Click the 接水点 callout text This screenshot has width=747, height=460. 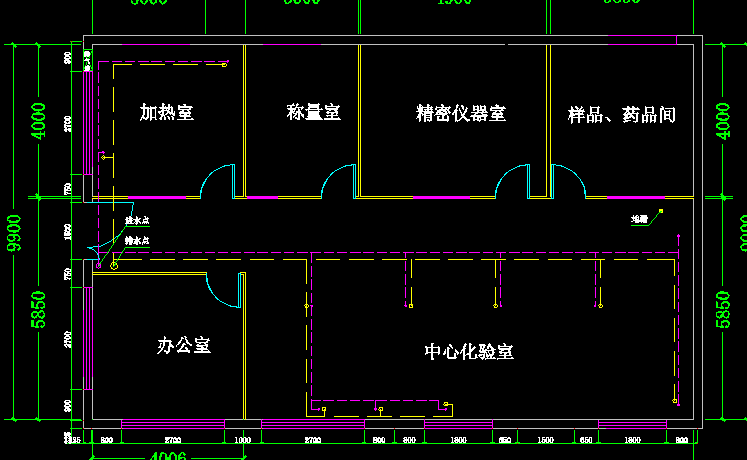pos(137,220)
